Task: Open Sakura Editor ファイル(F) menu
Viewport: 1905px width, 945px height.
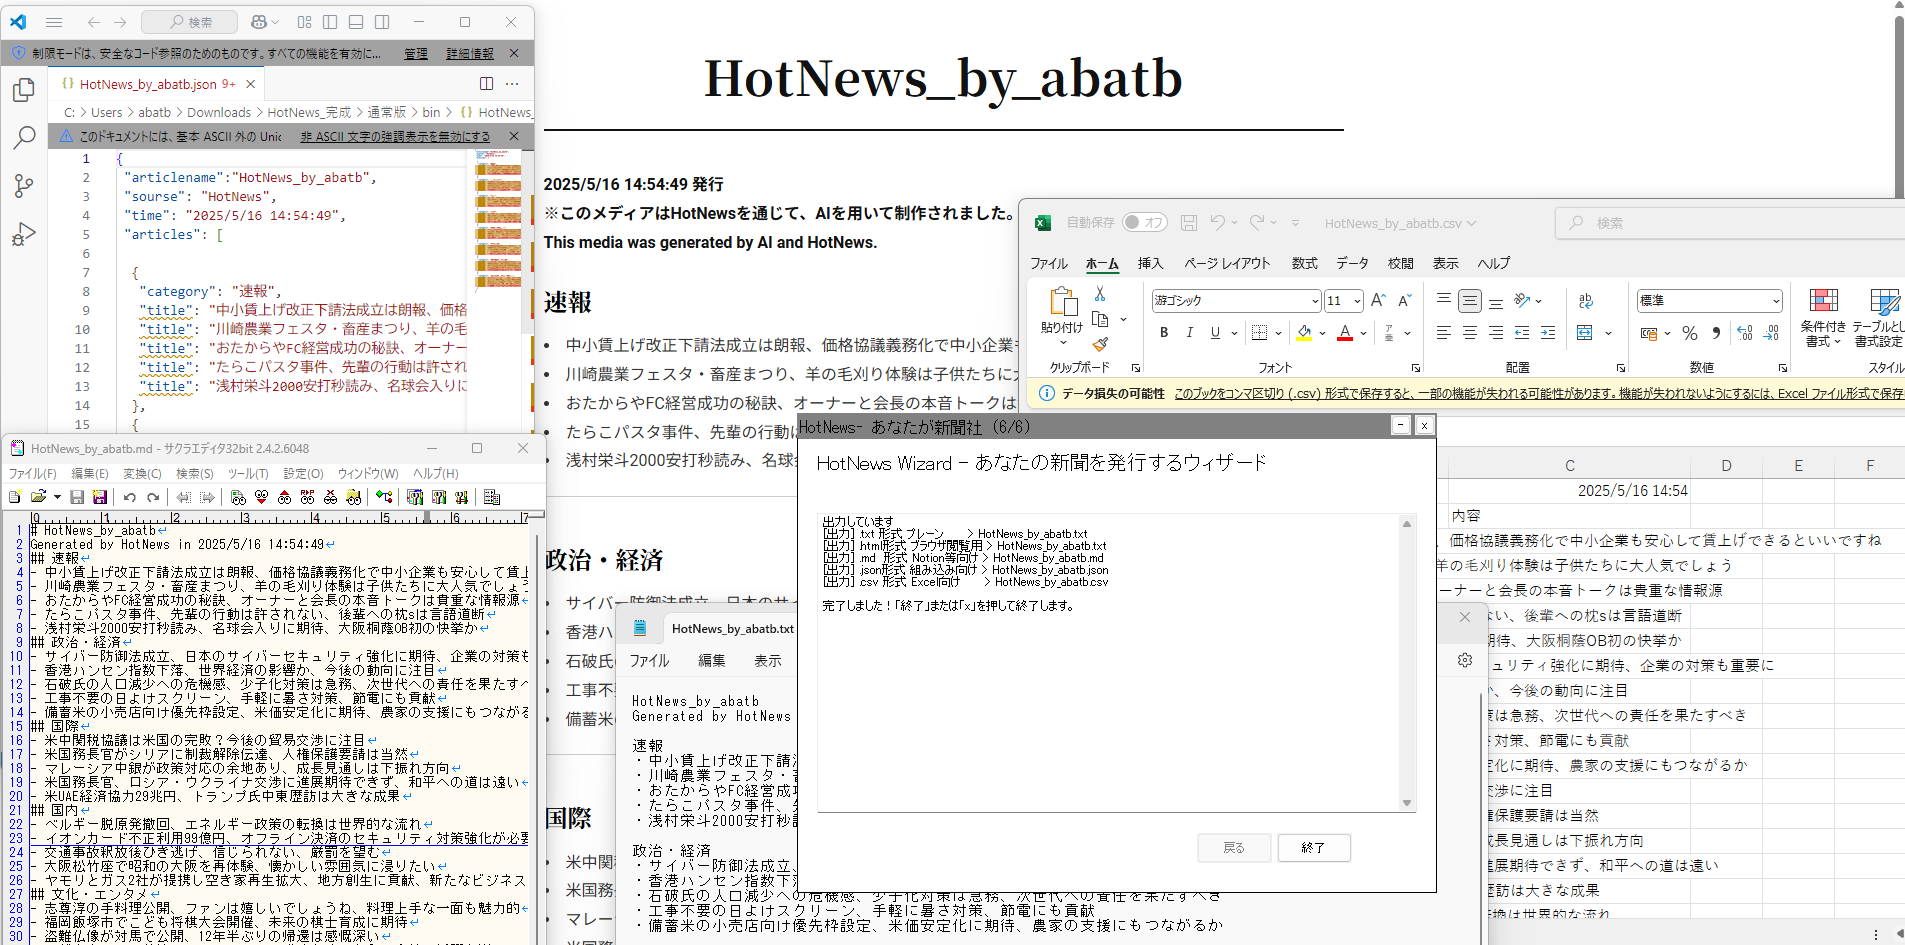Action: click(x=32, y=473)
